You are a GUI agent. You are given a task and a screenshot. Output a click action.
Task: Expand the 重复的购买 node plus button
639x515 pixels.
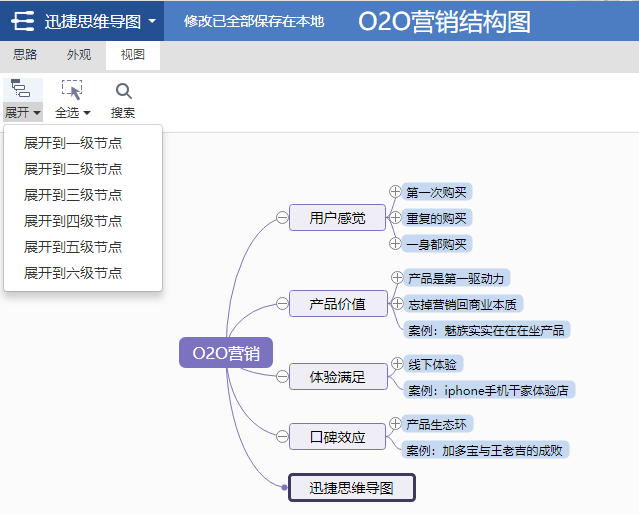click(x=395, y=218)
